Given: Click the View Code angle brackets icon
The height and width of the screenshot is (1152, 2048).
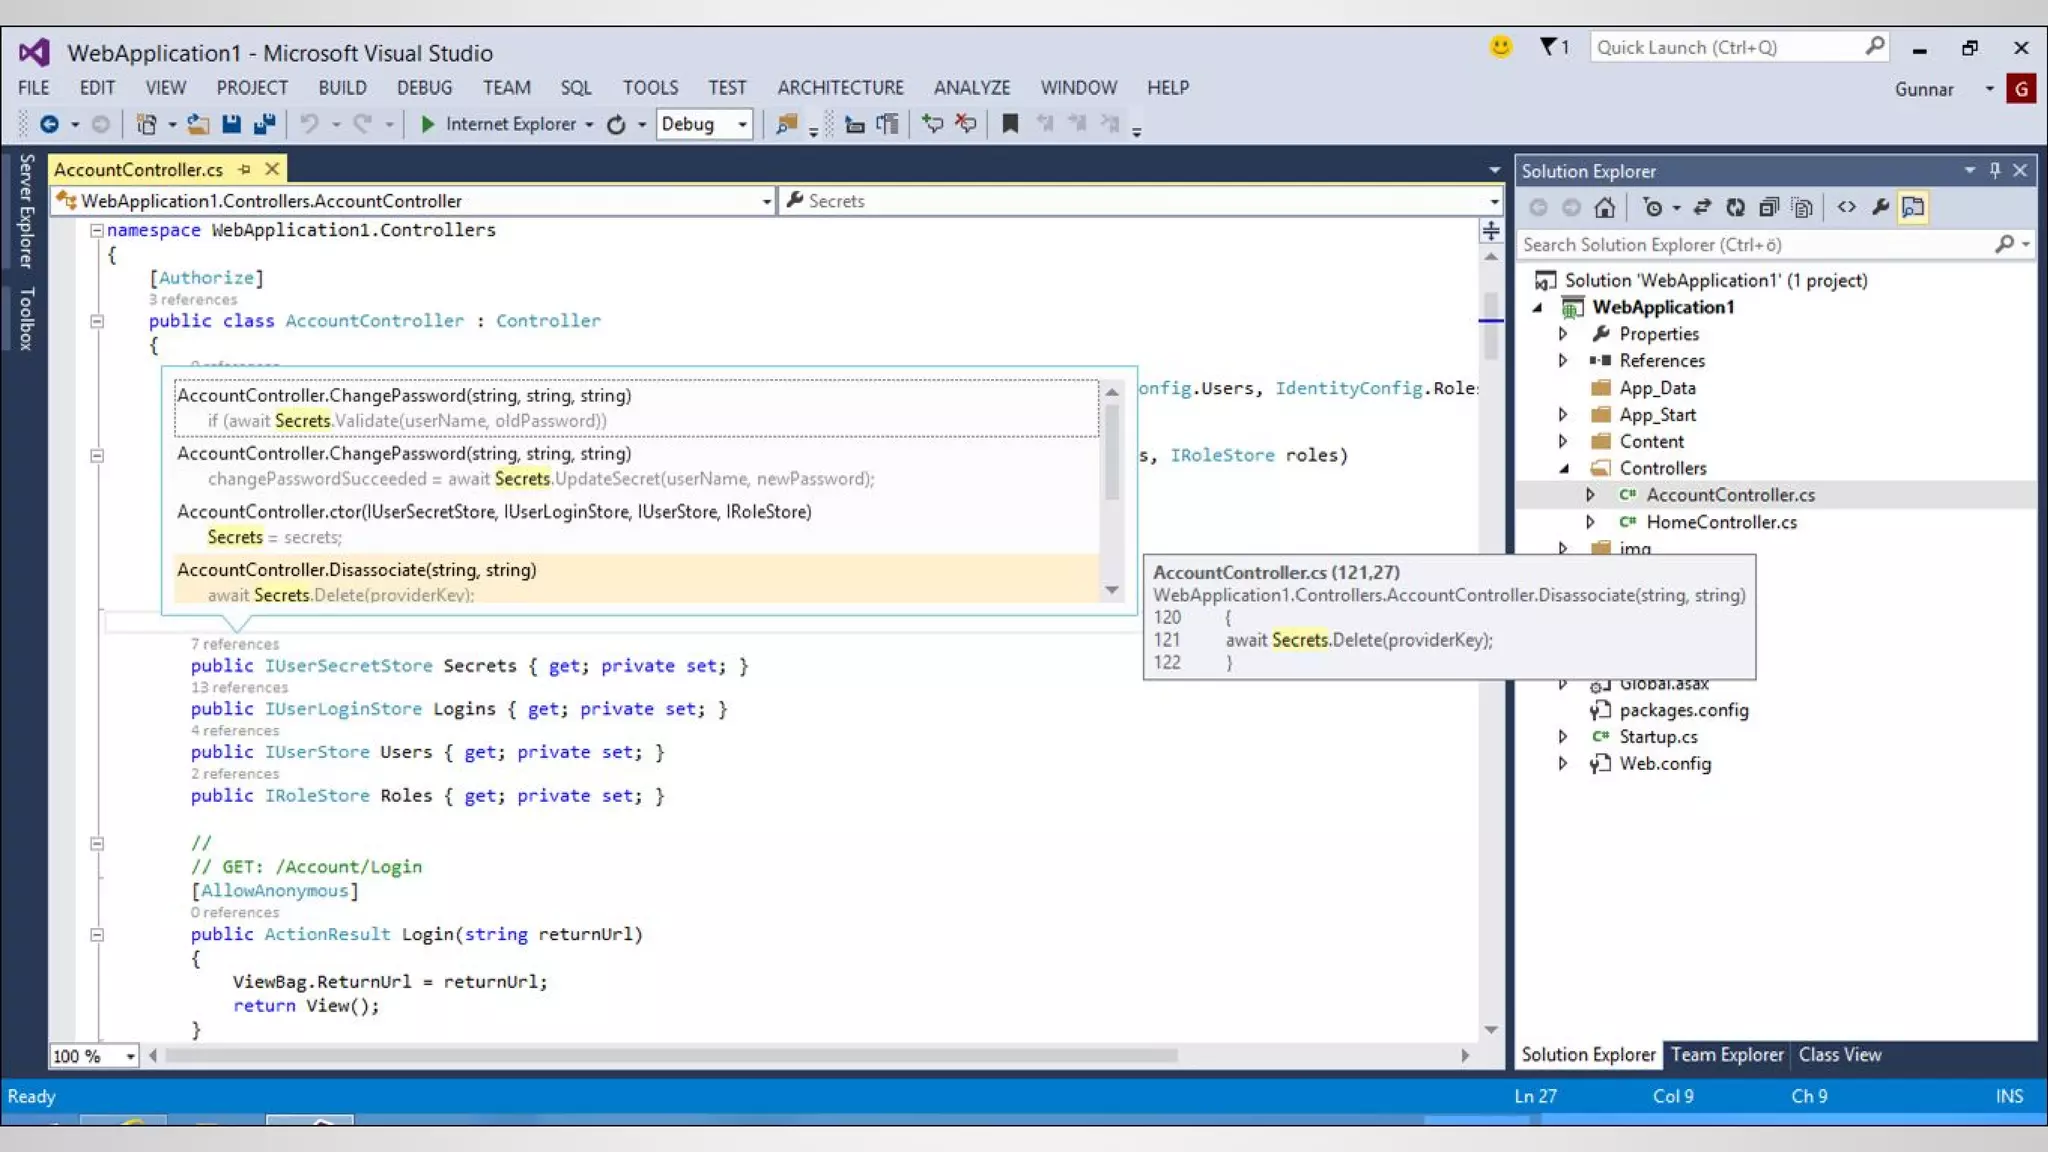Looking at the screenshot, I should pos(1846,208).
